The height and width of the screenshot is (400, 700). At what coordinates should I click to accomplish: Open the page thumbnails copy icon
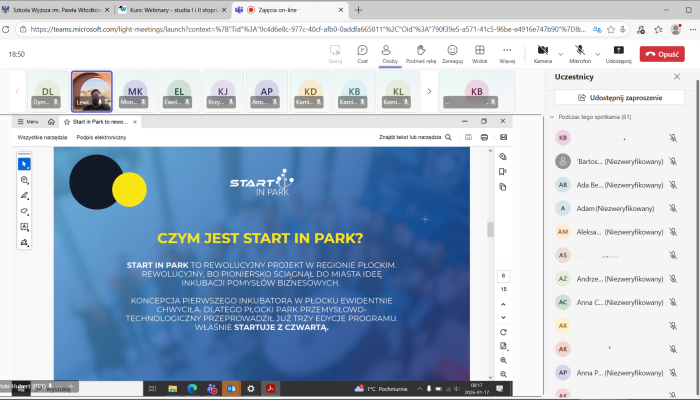click(503, 187)
